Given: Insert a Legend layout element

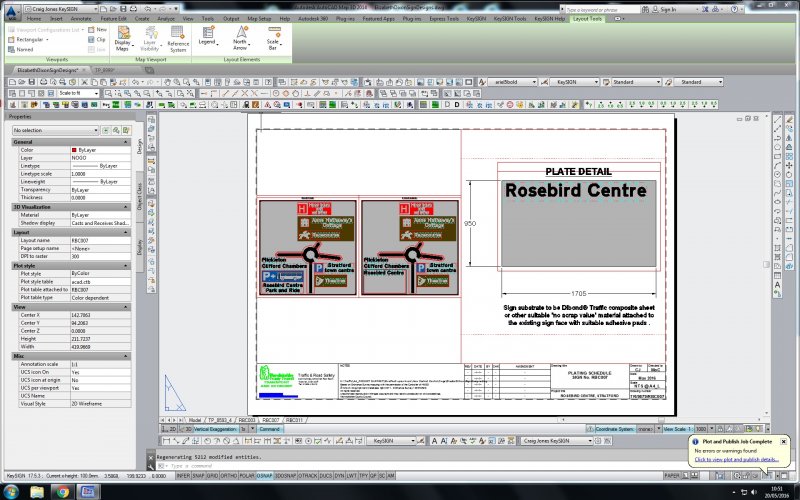Looking at the screenshot, I should click(208, 36).
